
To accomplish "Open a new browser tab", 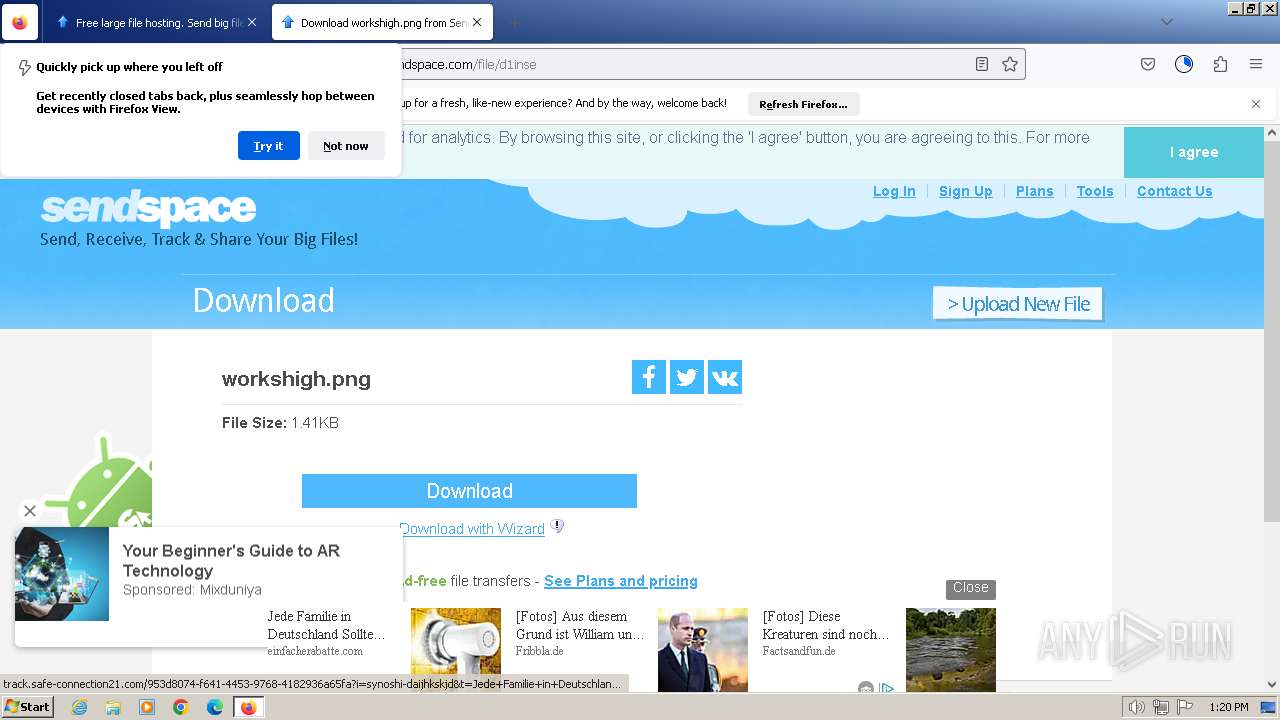I will tap(514, 22).
